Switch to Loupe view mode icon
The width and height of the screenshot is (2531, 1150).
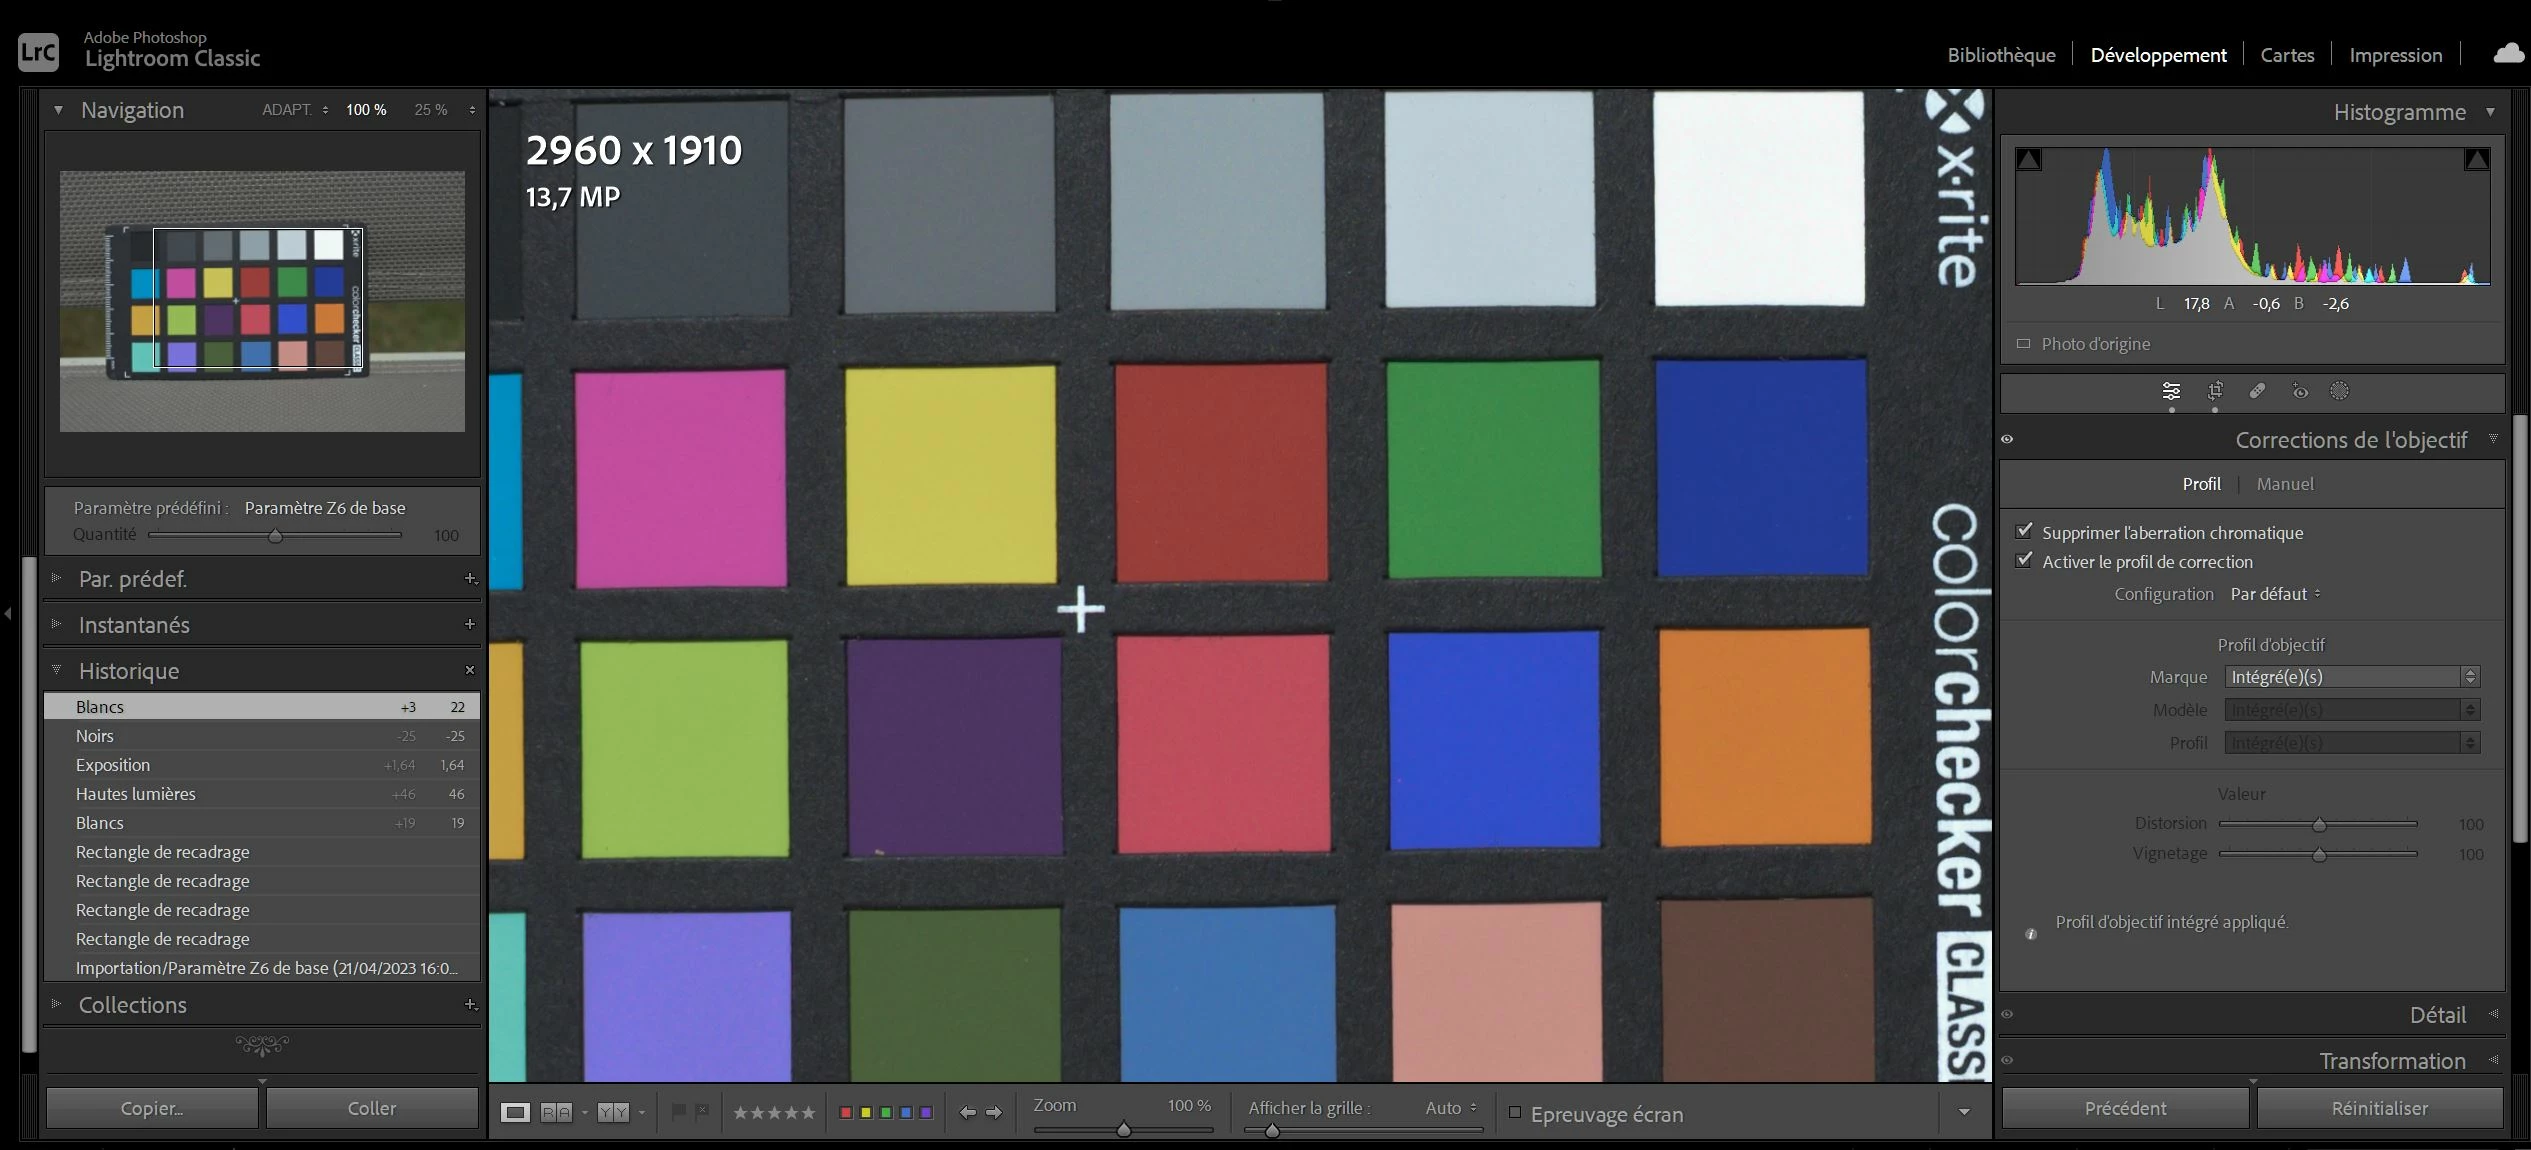pyautogui.click(x=515, y=1112)
